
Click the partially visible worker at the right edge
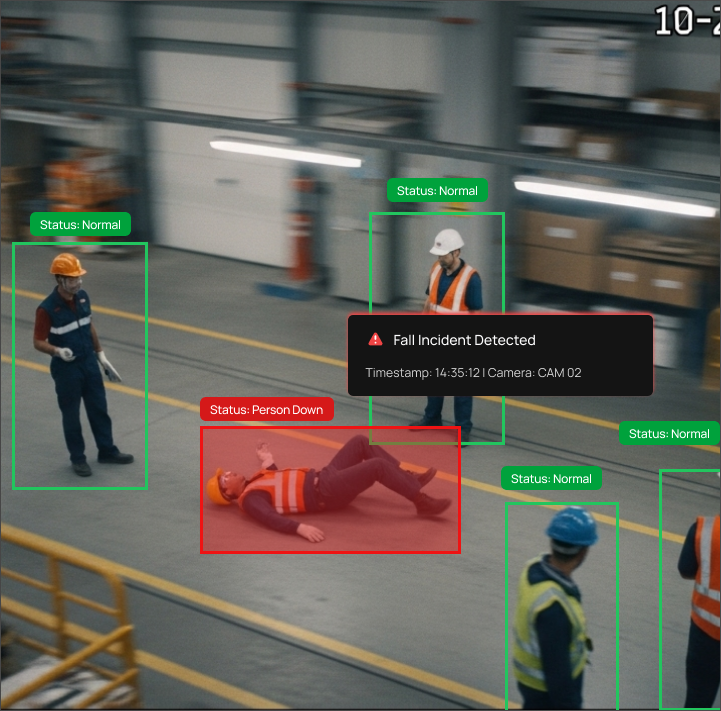pos(703,580)
